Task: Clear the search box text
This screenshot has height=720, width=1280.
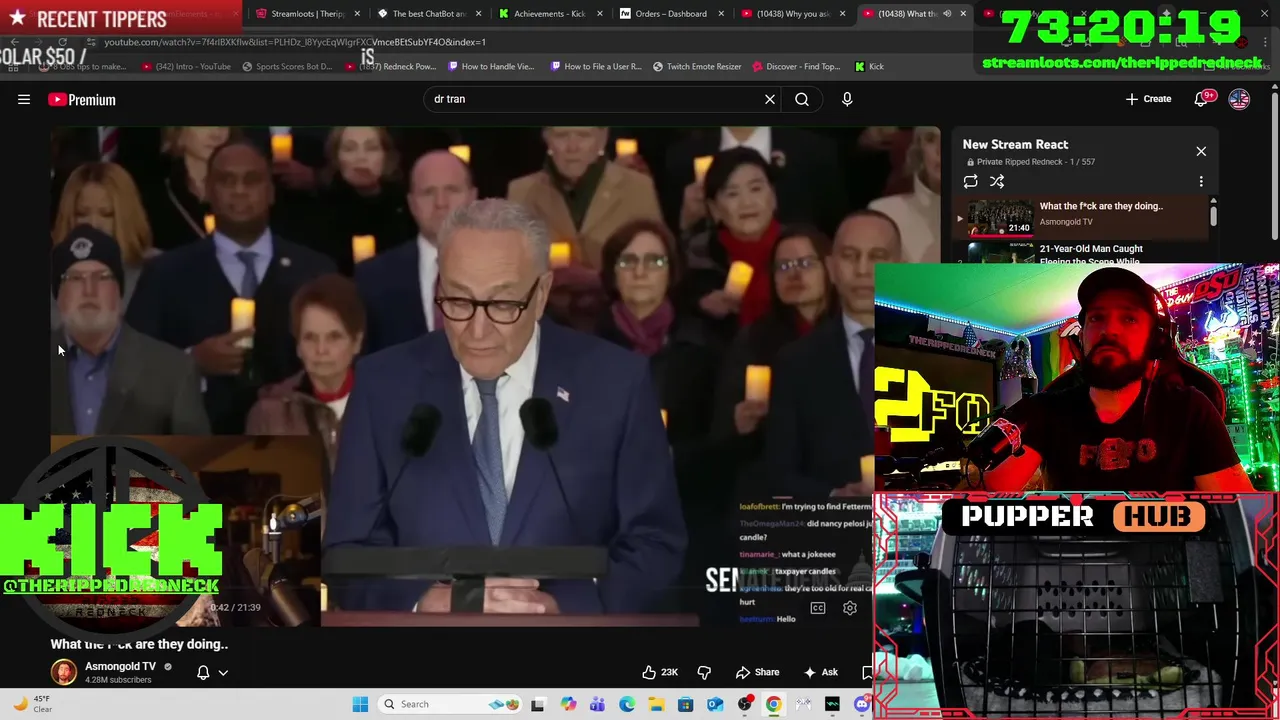Action: [770, 99]
